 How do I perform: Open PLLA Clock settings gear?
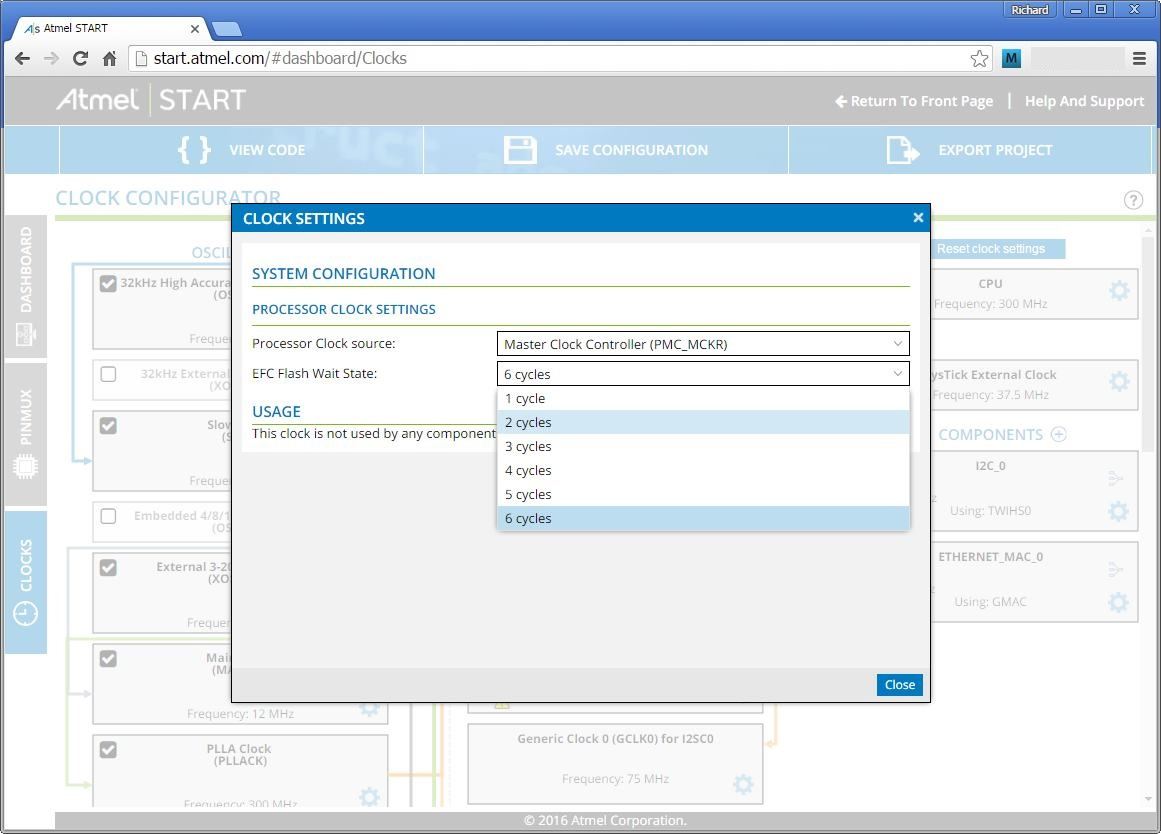369,796
